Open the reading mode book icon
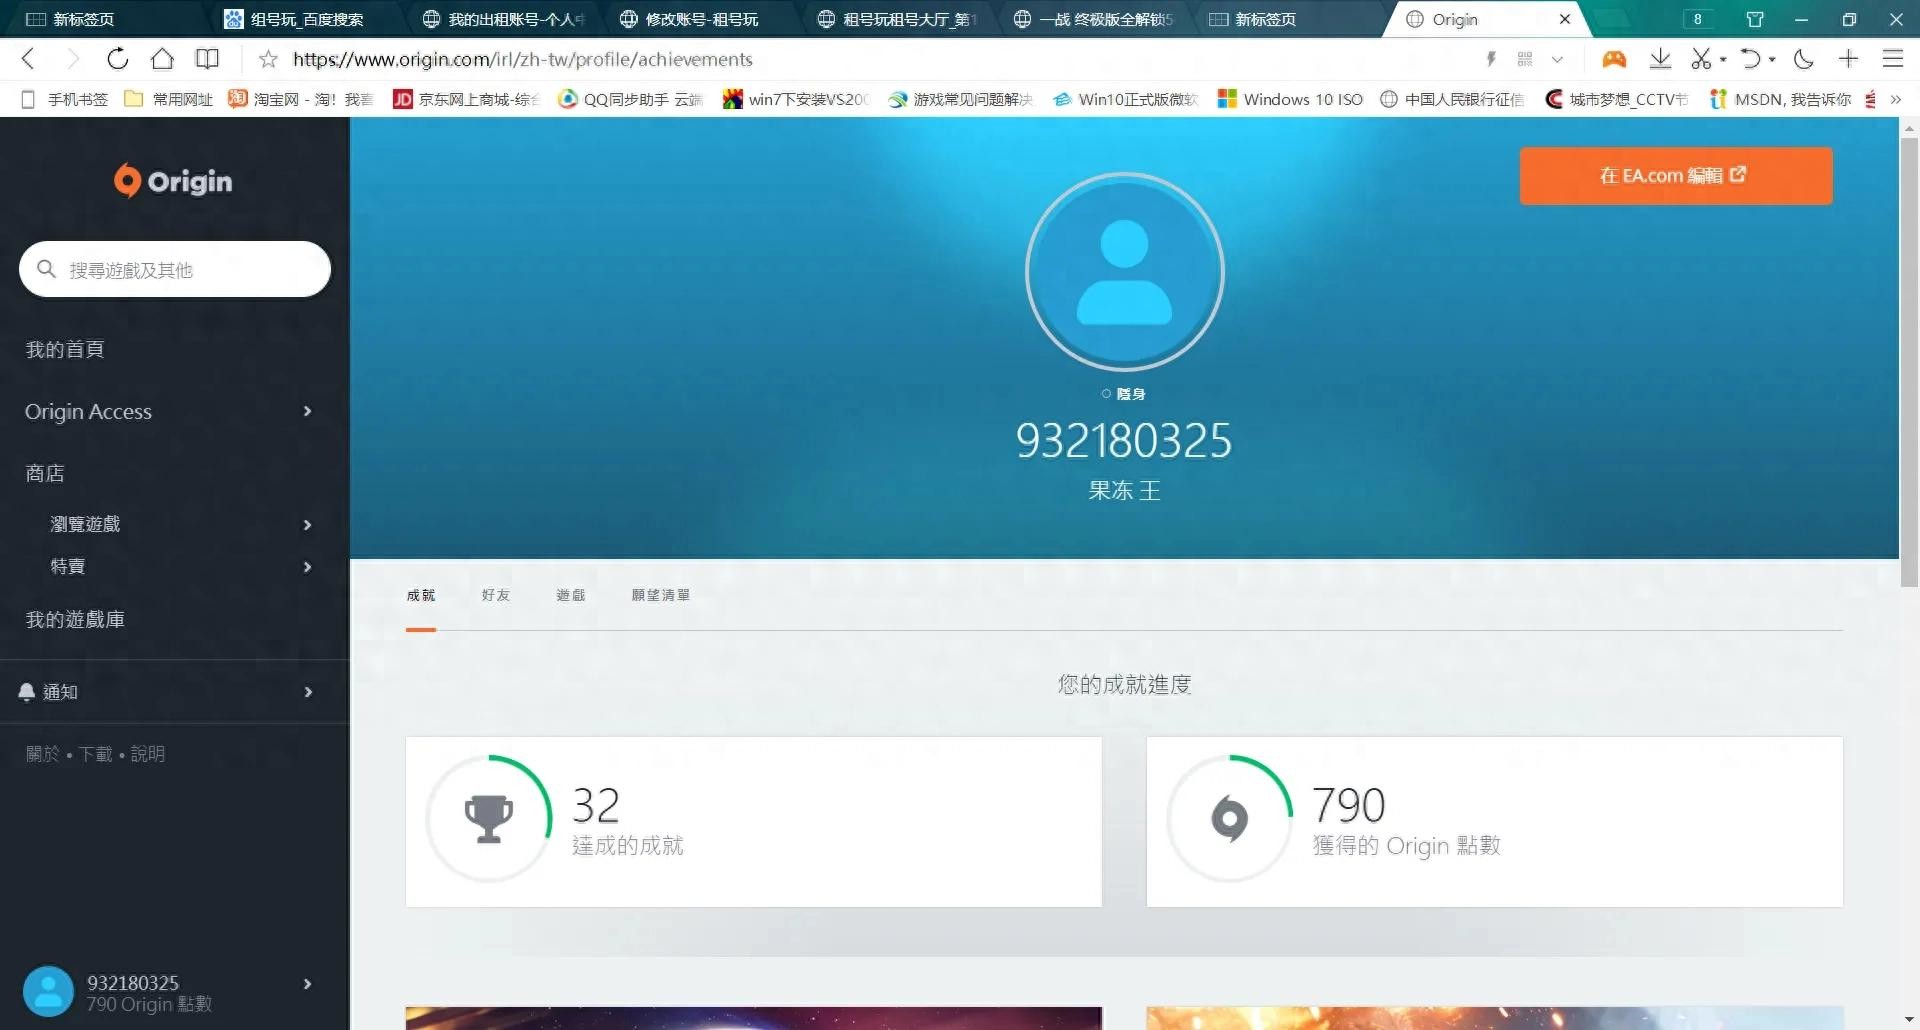The image size is (1920, 1030). 207,59
